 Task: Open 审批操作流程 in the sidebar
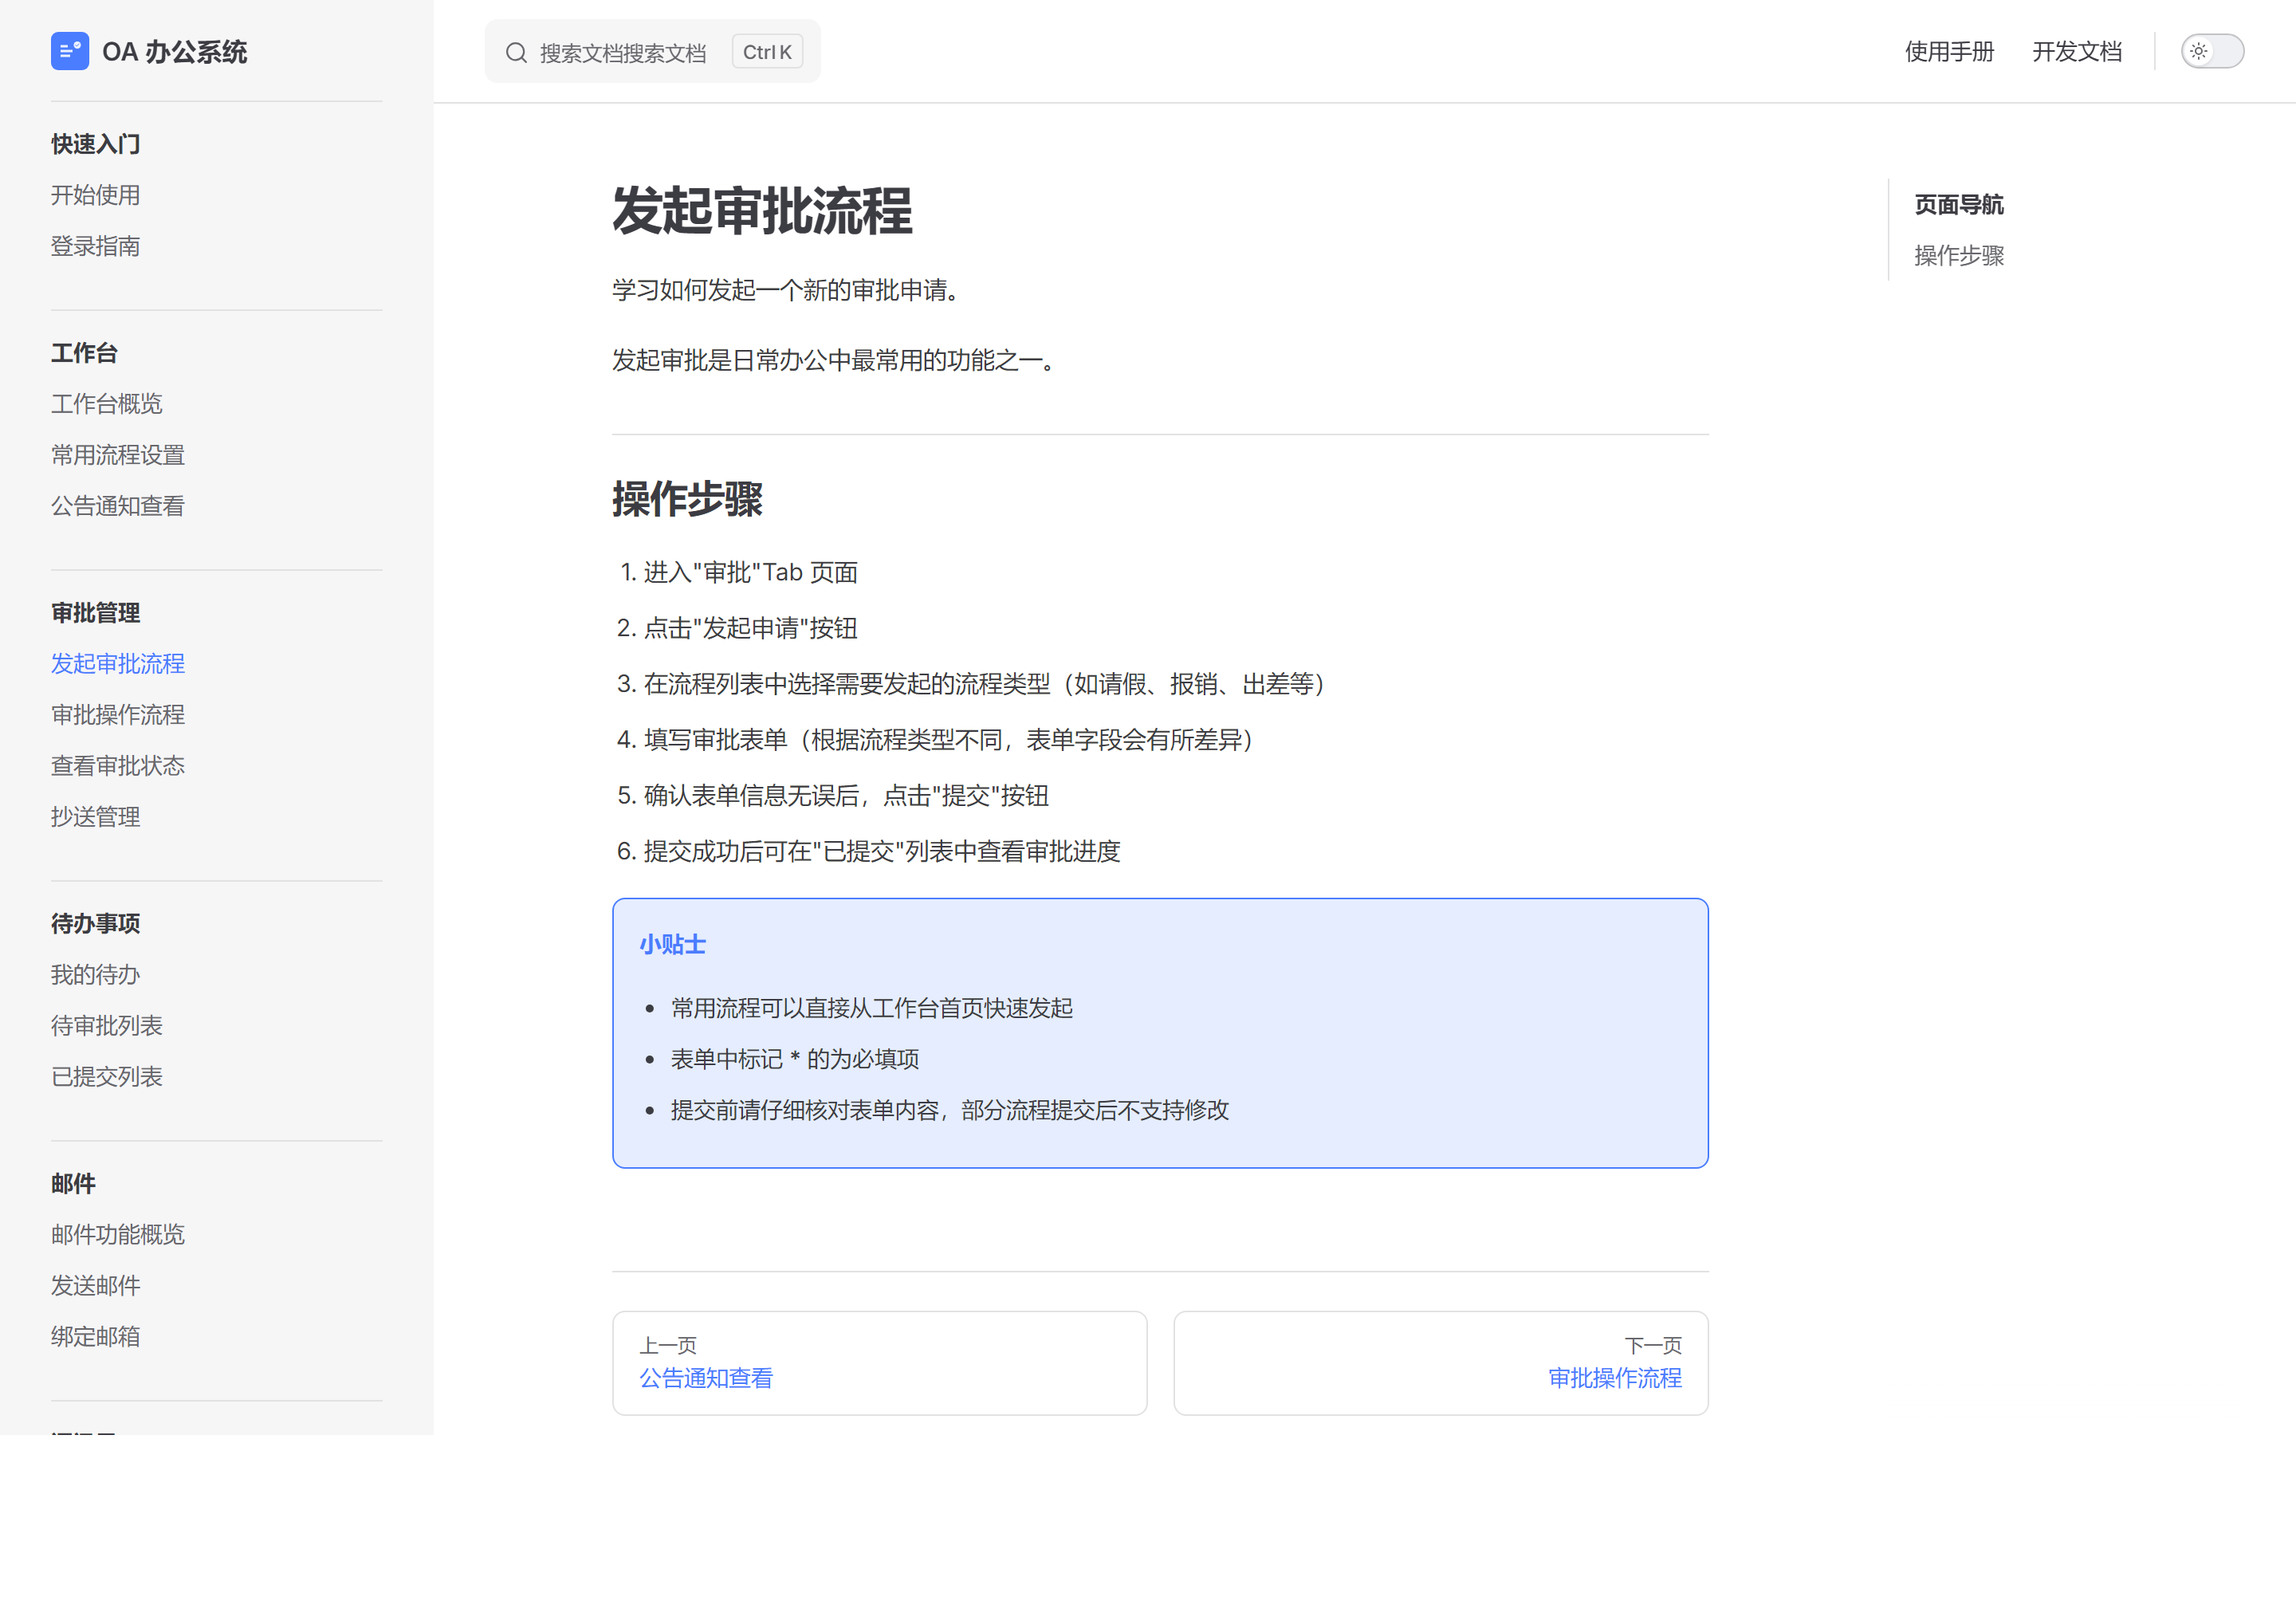click(x=118, y=715)
